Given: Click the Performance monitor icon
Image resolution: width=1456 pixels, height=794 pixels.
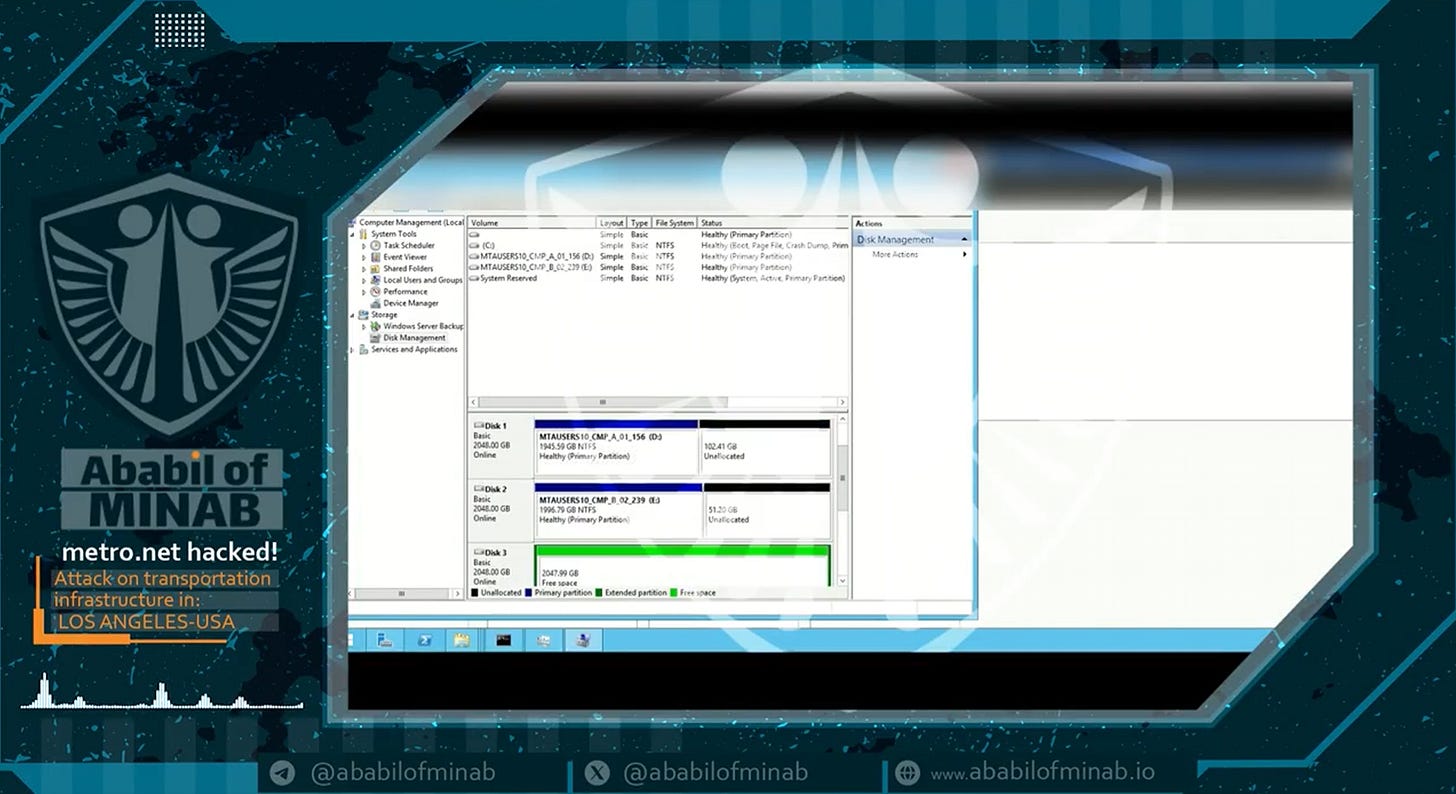Looking at the screenshot, I should pyautogui.click(x=376, y=291).
